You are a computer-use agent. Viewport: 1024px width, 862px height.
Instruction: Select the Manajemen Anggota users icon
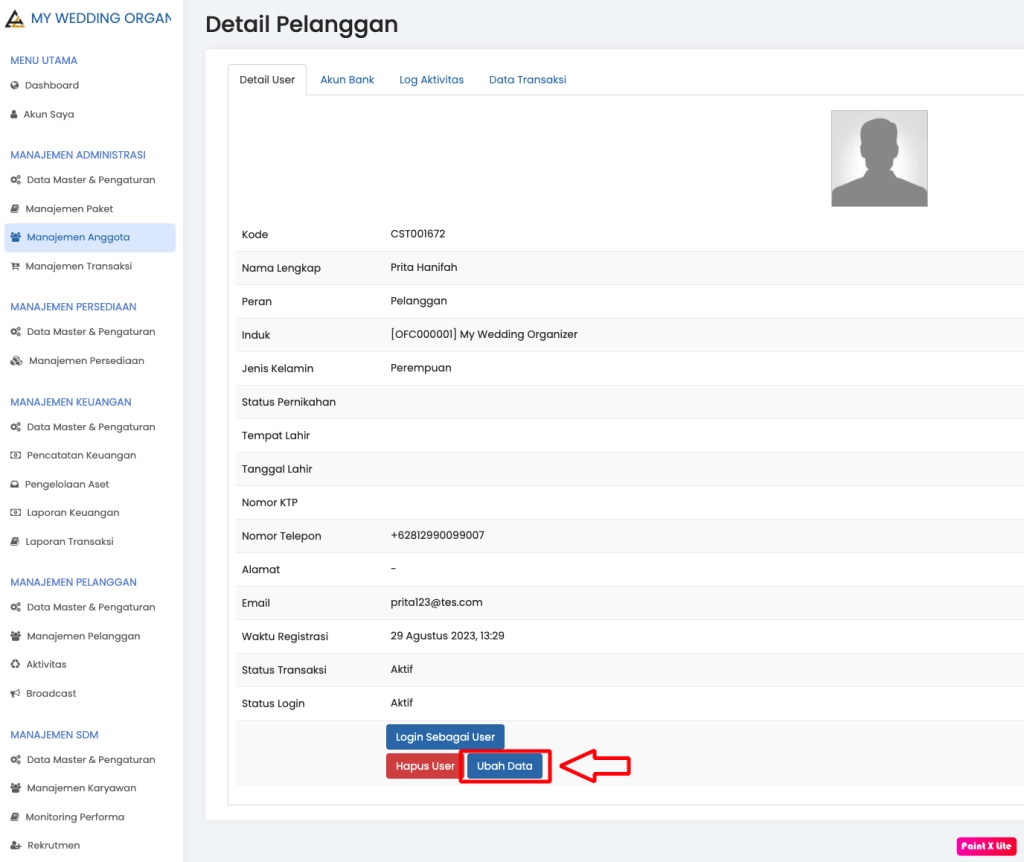tap(16, 238)
